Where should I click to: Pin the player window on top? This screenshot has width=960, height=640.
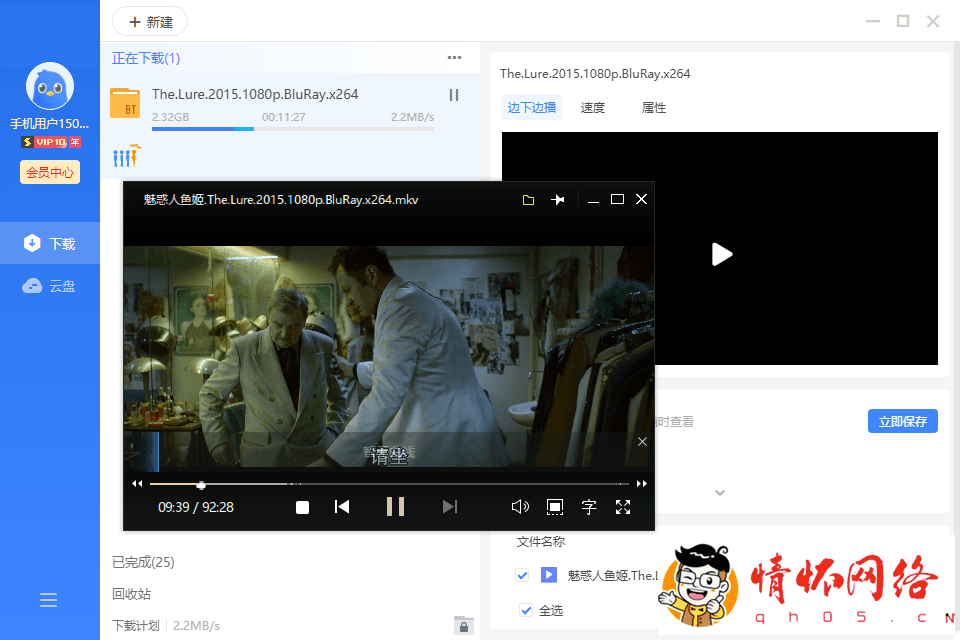point(557,200)
